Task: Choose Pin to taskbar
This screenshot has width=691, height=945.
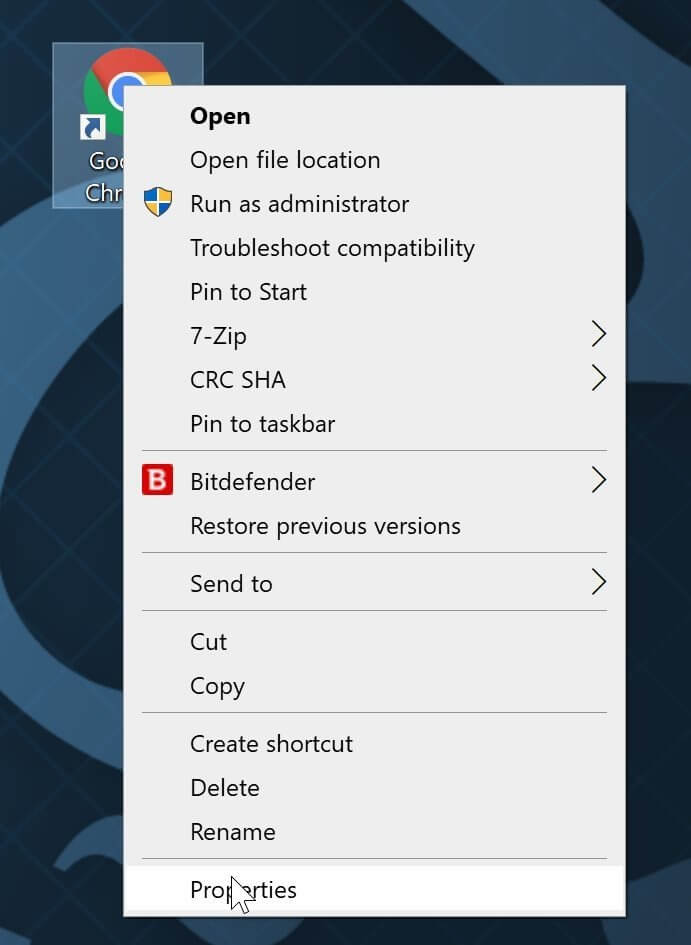Action: pos(262,424)
